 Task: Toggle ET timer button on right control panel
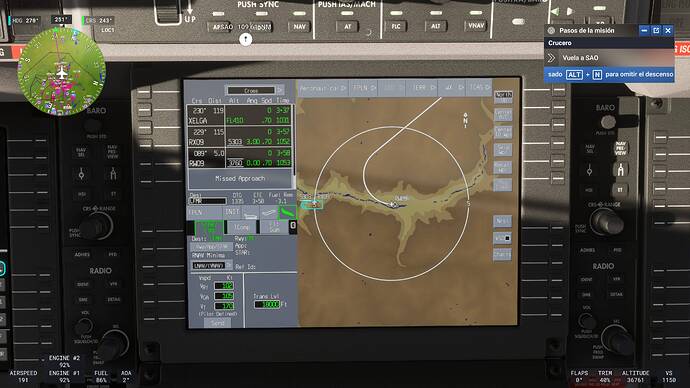(620, 190)
